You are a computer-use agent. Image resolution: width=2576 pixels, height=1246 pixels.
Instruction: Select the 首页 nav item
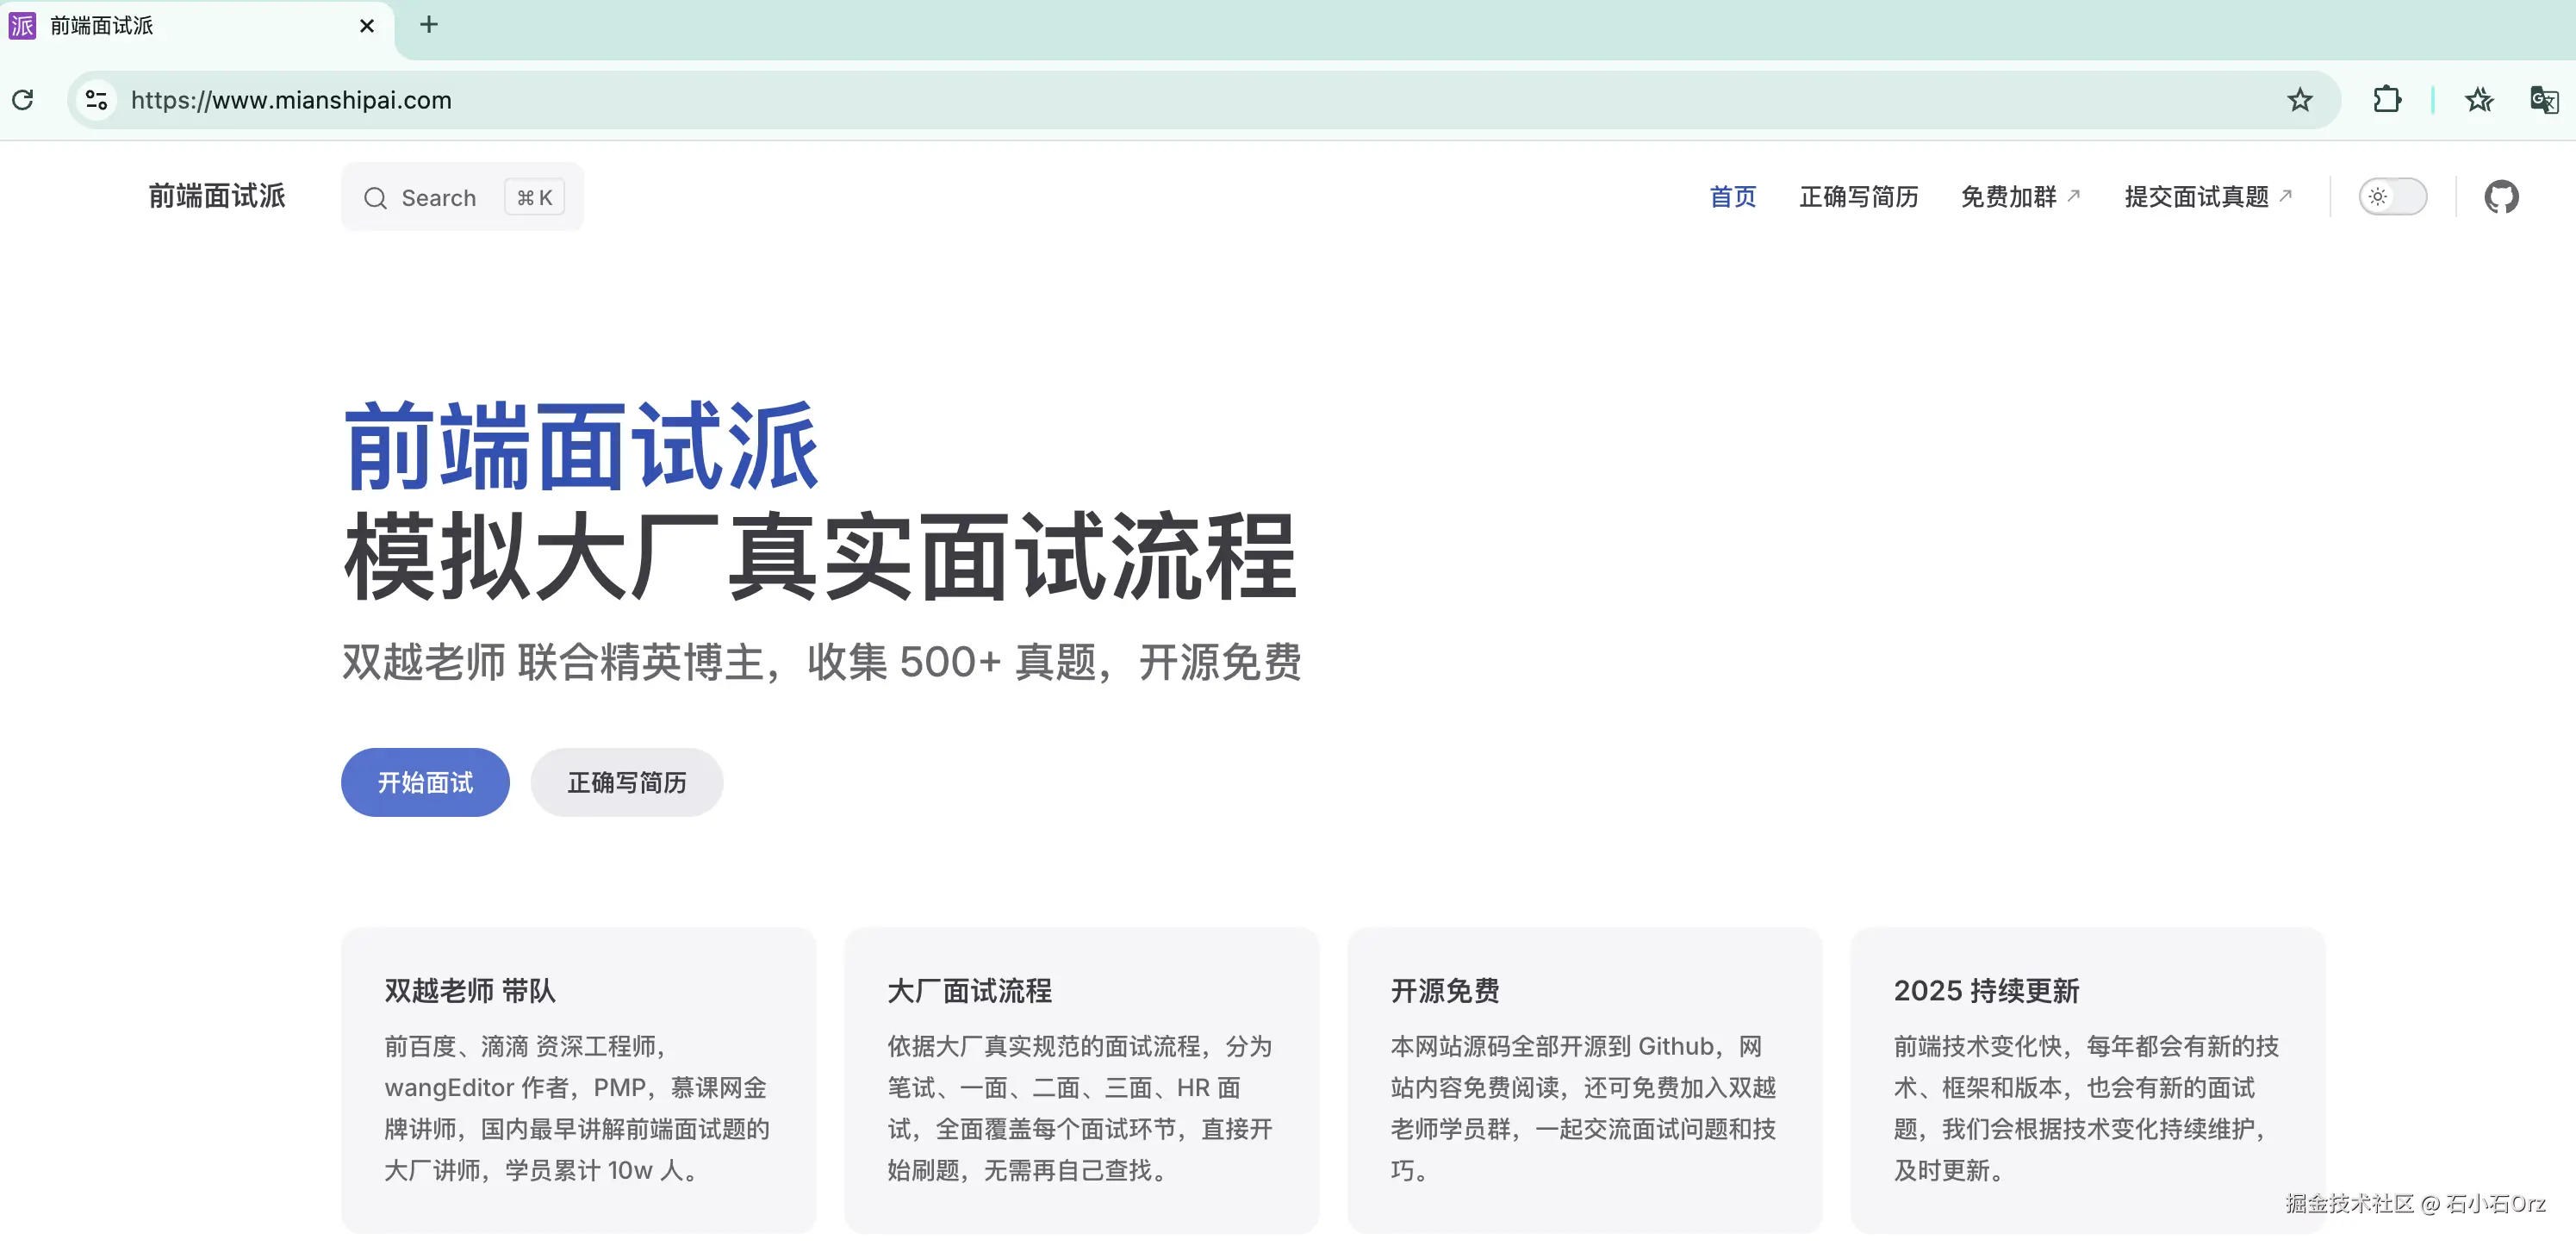(1732, 197)
